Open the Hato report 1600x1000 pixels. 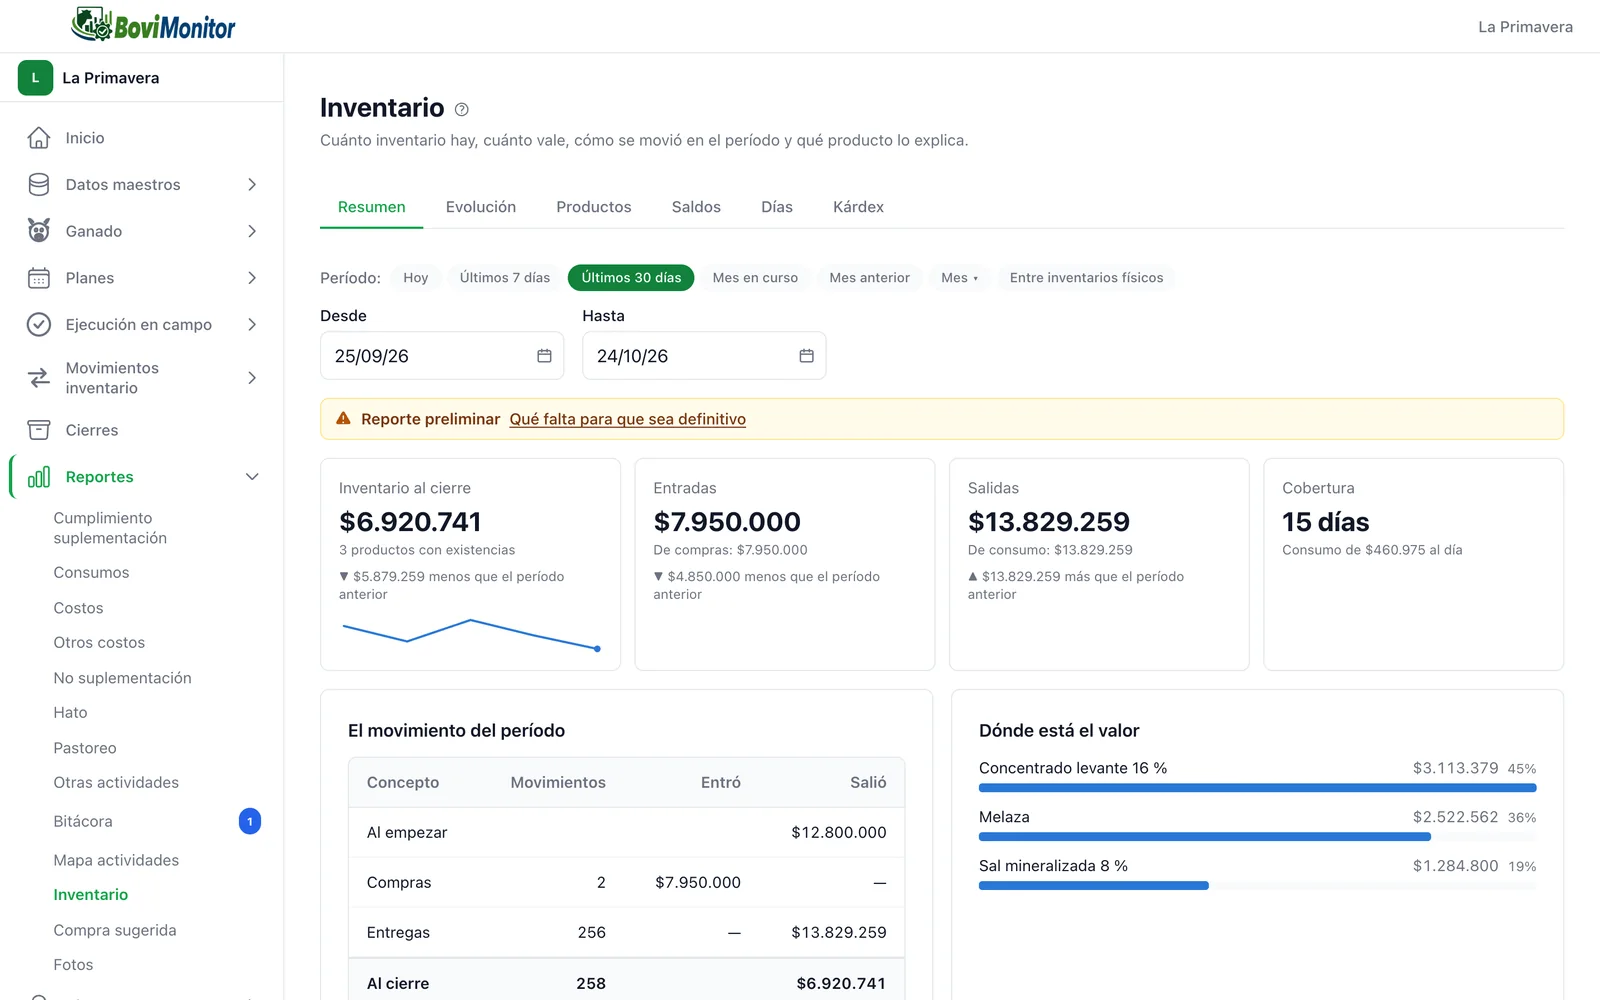(x=70, y=713)
